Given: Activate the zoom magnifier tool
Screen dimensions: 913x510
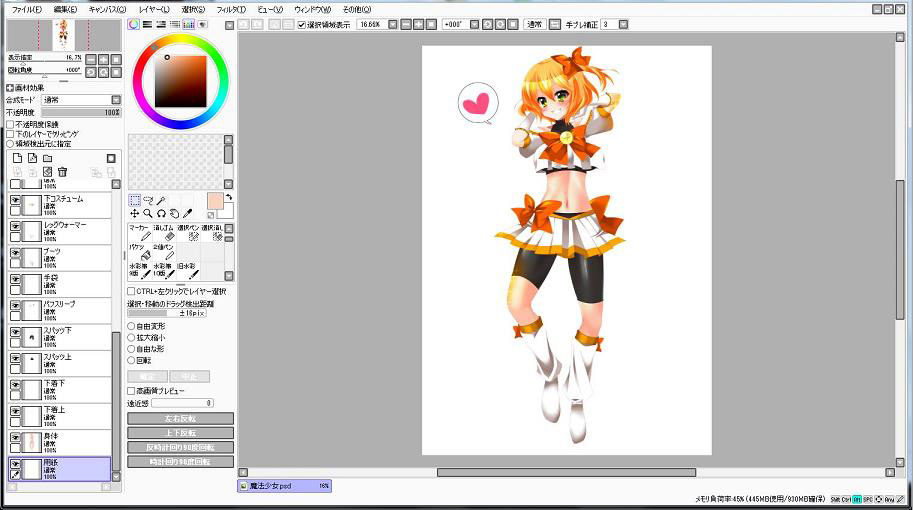Looking at the screenshot, I should pos(147,213).
